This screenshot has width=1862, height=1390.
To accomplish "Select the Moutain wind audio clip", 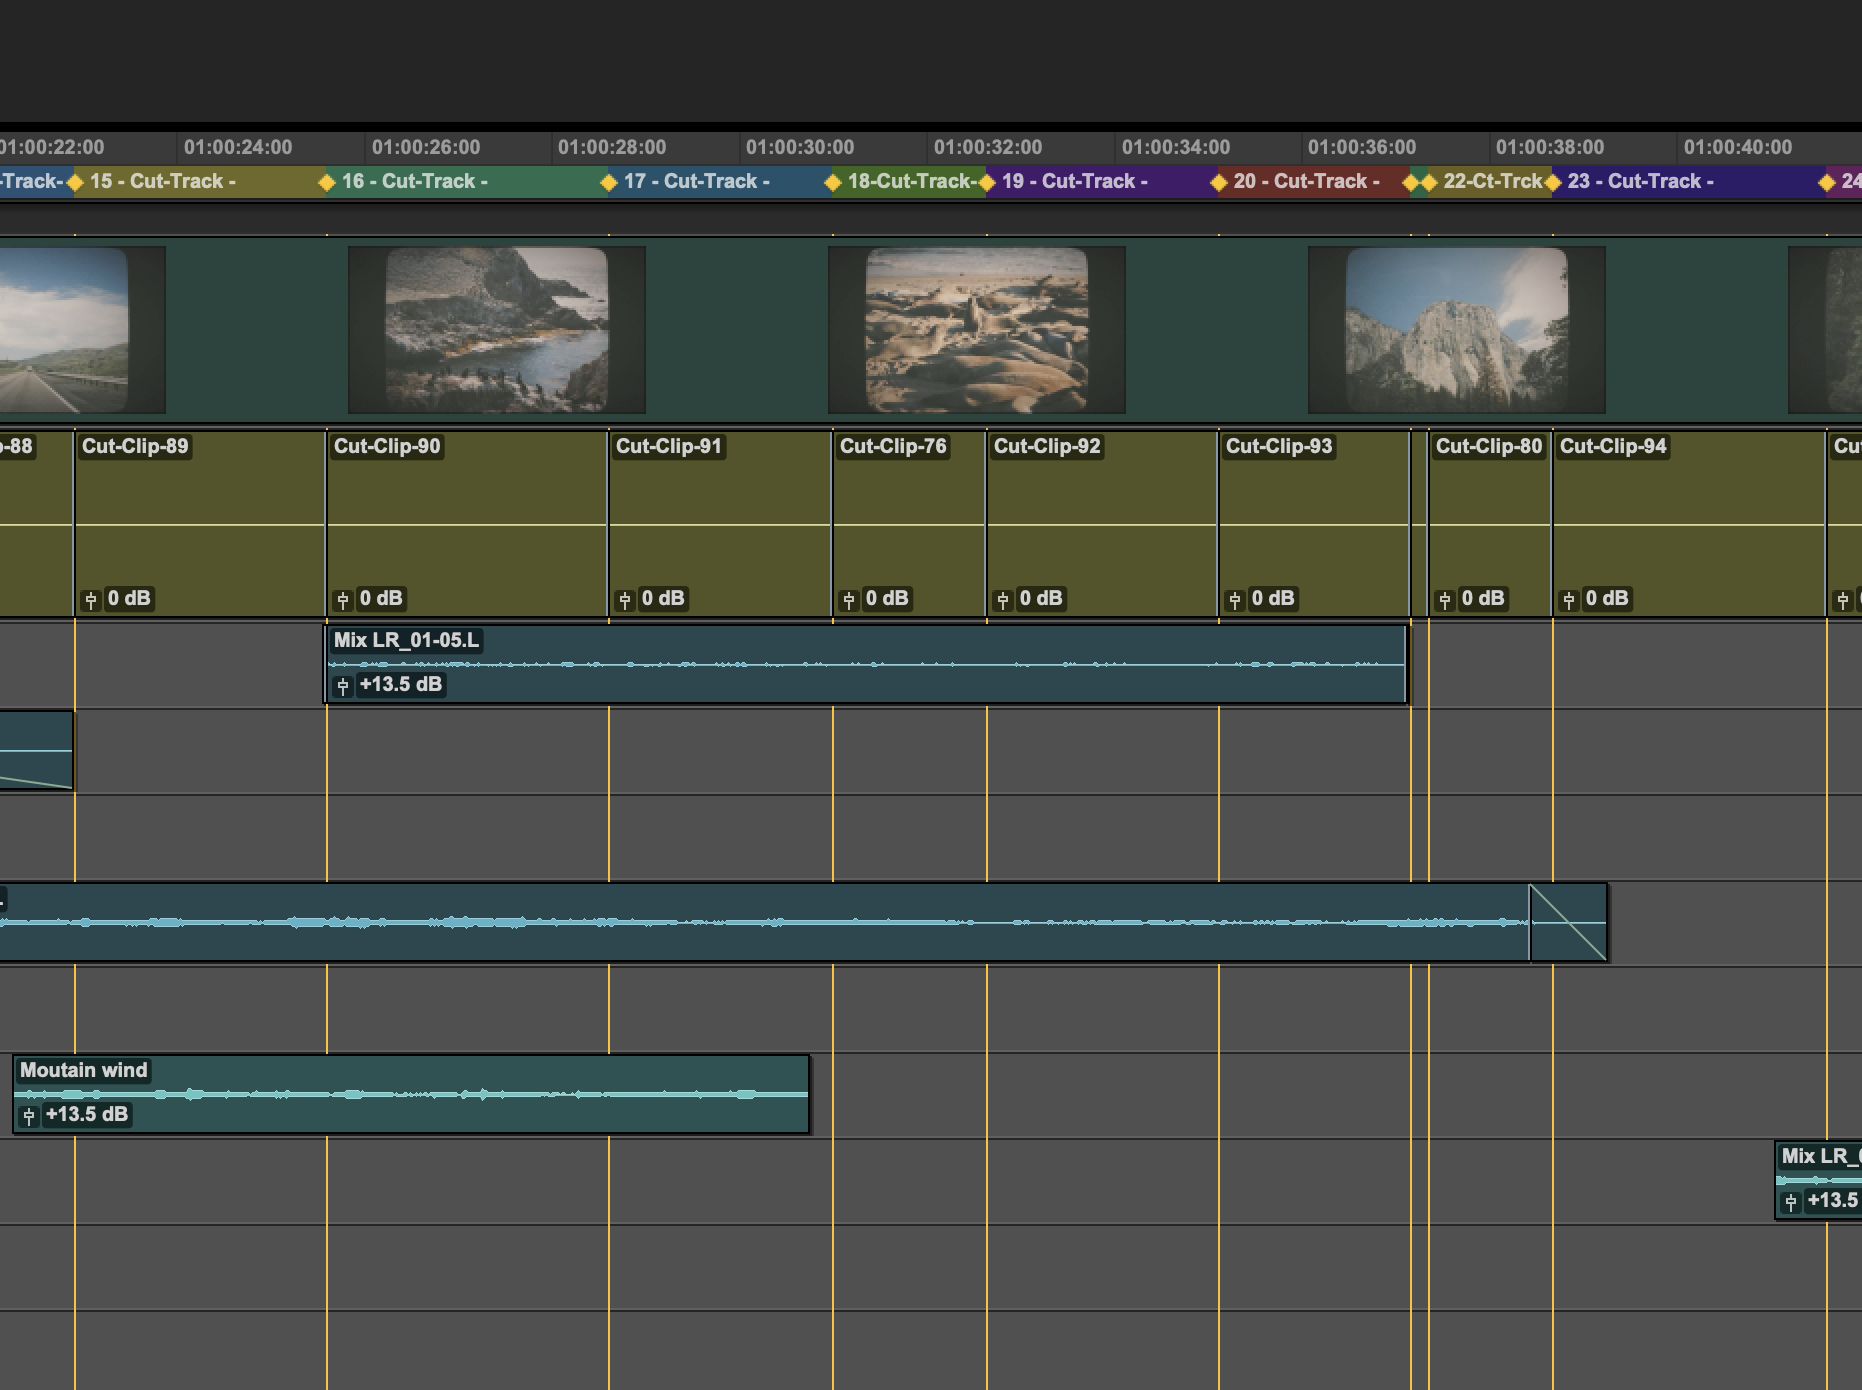I will pyautogui.click(x=411, y=1094).
